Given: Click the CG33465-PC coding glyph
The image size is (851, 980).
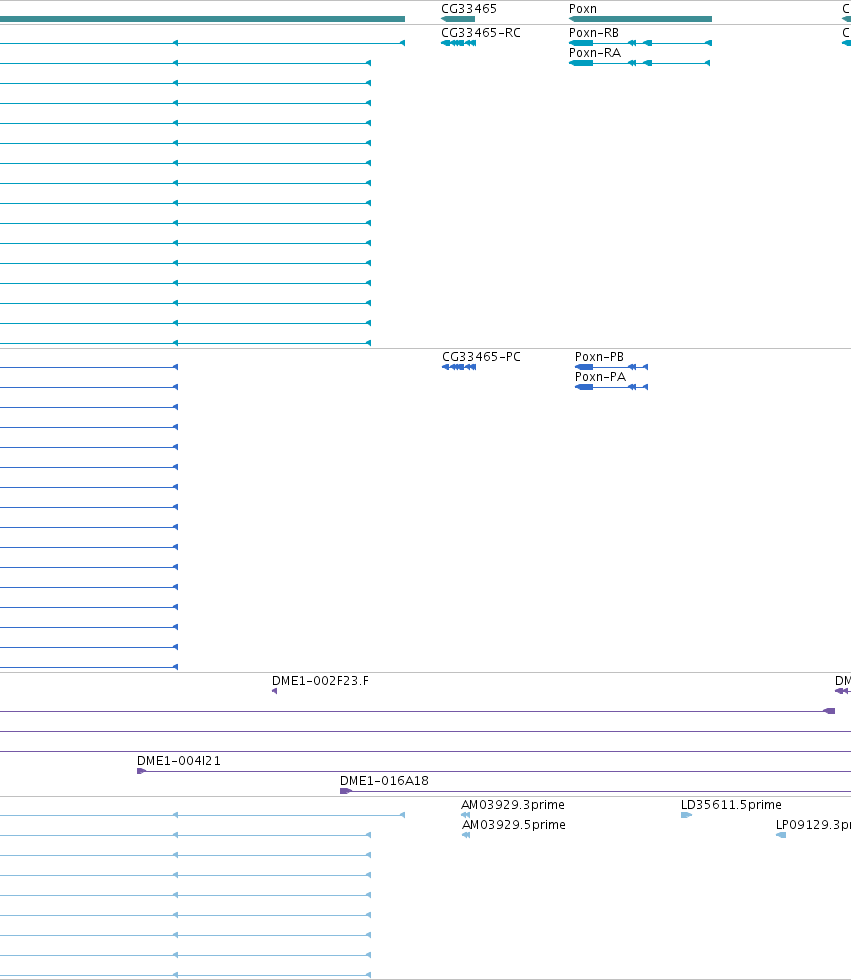Looking at the screenshot, I should point(459,367).
